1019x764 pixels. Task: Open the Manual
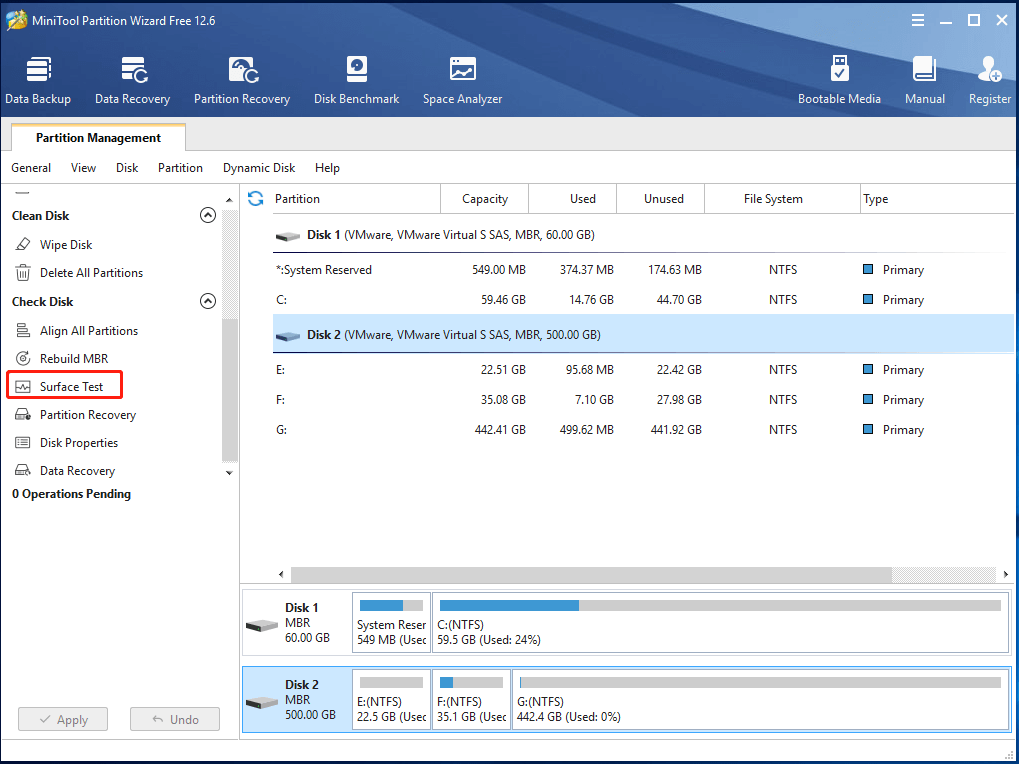pyautogui.click(x=924, y=81)
